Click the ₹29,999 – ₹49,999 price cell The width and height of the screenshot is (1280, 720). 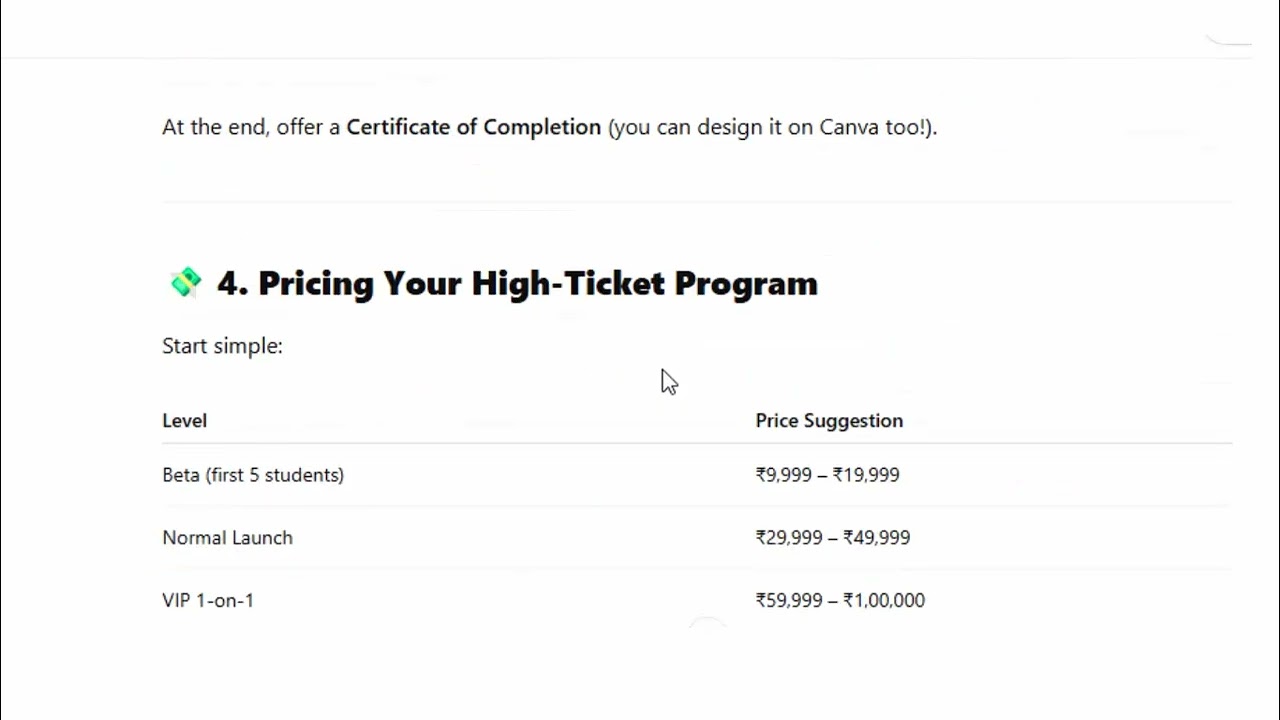click(x=833, y=538)
